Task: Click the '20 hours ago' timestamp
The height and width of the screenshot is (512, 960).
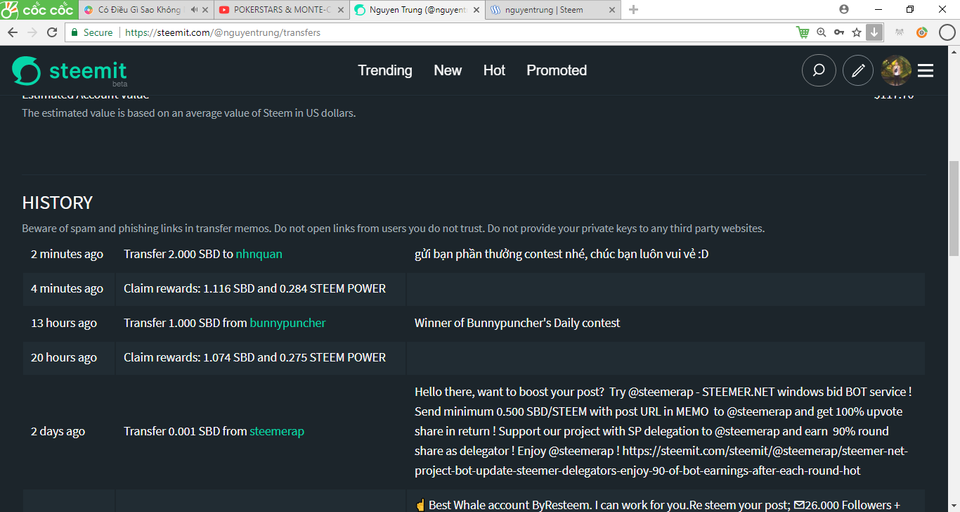Action: coord(64,357)
